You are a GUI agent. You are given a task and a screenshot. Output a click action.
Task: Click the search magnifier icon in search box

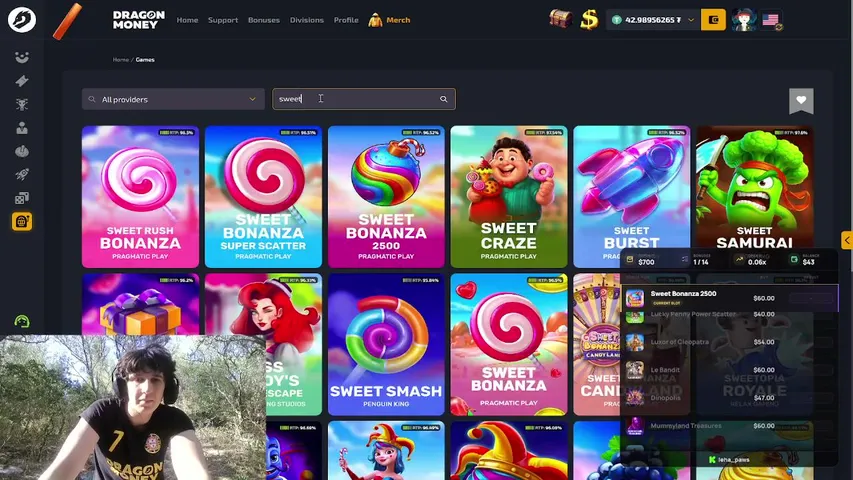tap(444, 99)
